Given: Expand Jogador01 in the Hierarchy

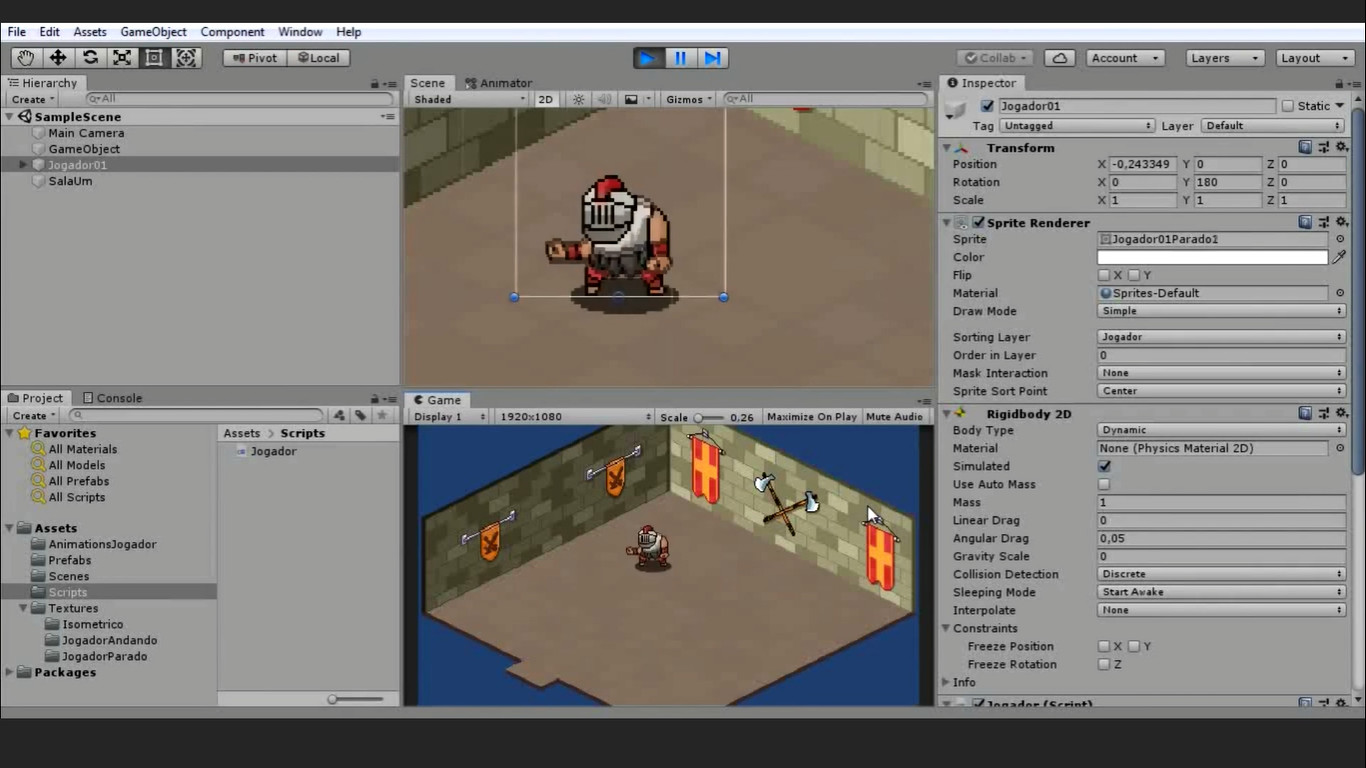Looking at the screenshot, I should tap(23, 165).
